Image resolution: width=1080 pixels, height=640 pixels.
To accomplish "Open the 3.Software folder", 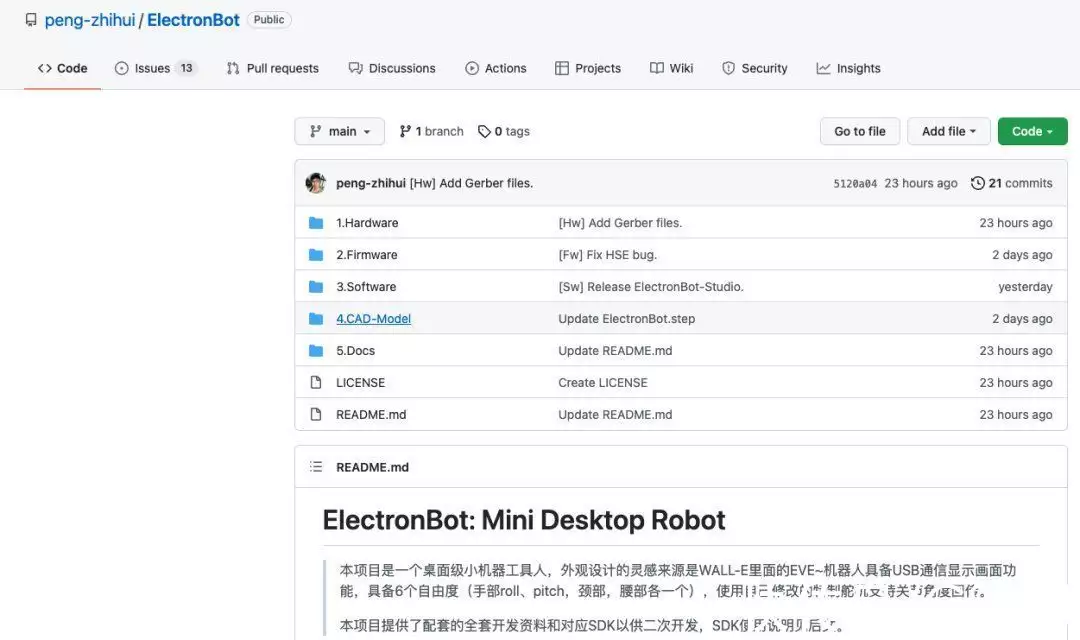I will coord(366,287).
